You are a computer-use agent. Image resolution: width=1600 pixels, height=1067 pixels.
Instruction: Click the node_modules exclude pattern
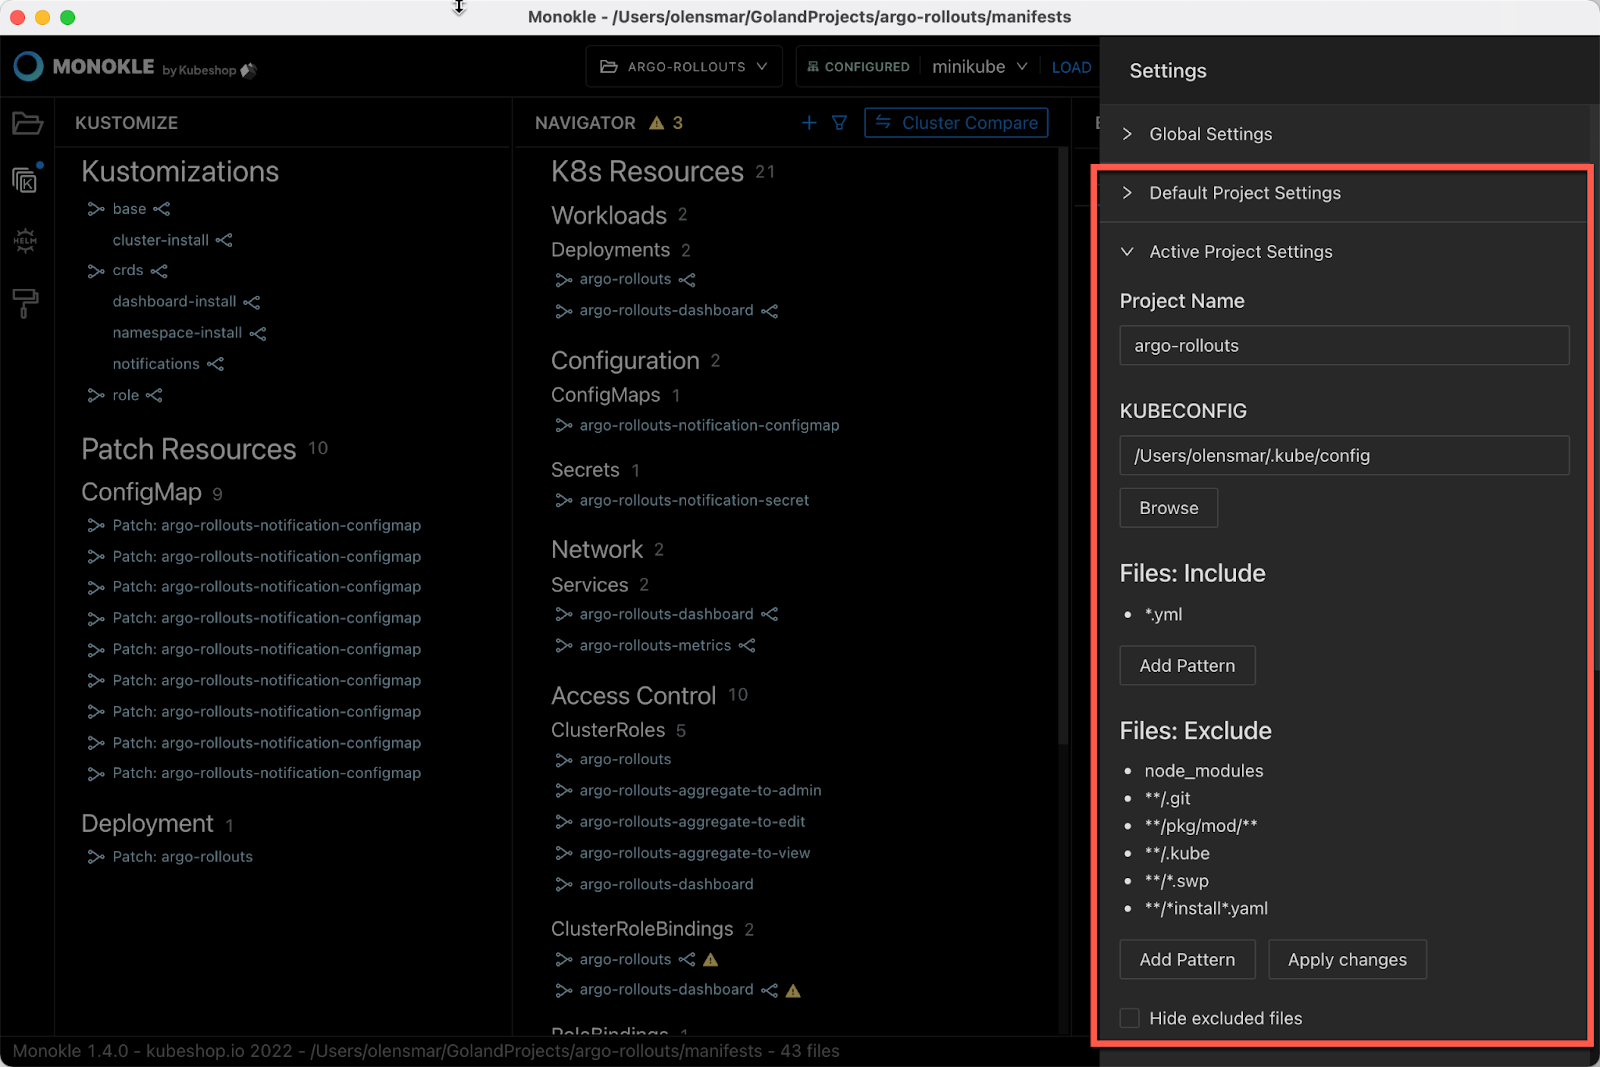coord(1204,771)
